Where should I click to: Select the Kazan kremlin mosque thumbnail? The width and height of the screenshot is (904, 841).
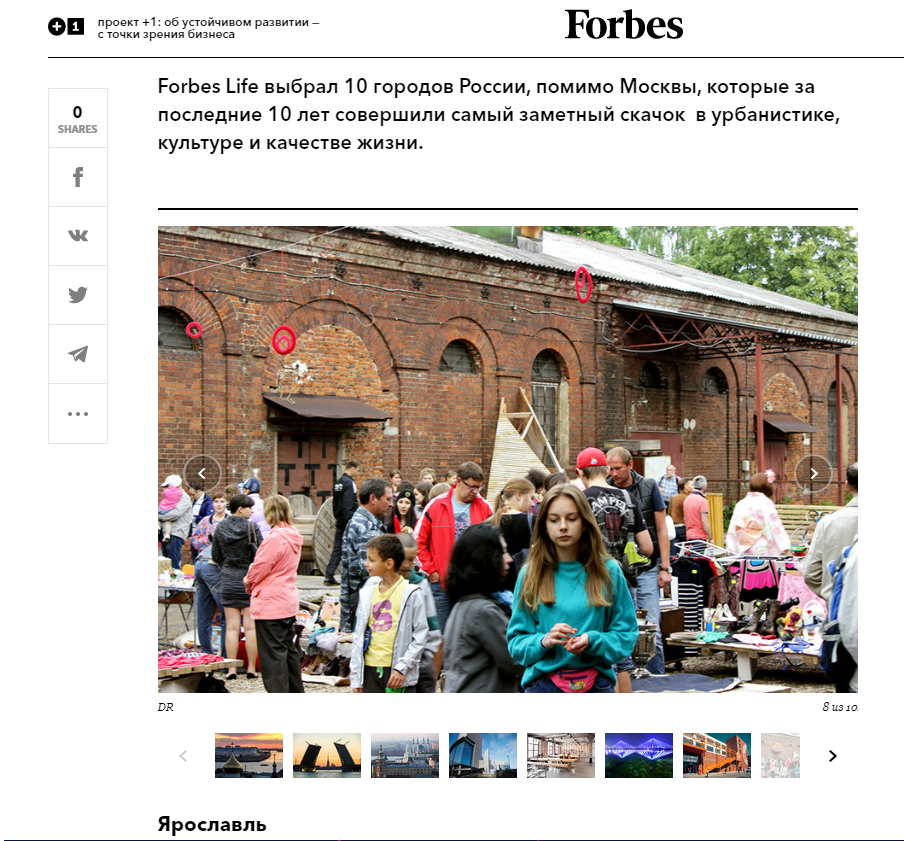coord(405,755)
